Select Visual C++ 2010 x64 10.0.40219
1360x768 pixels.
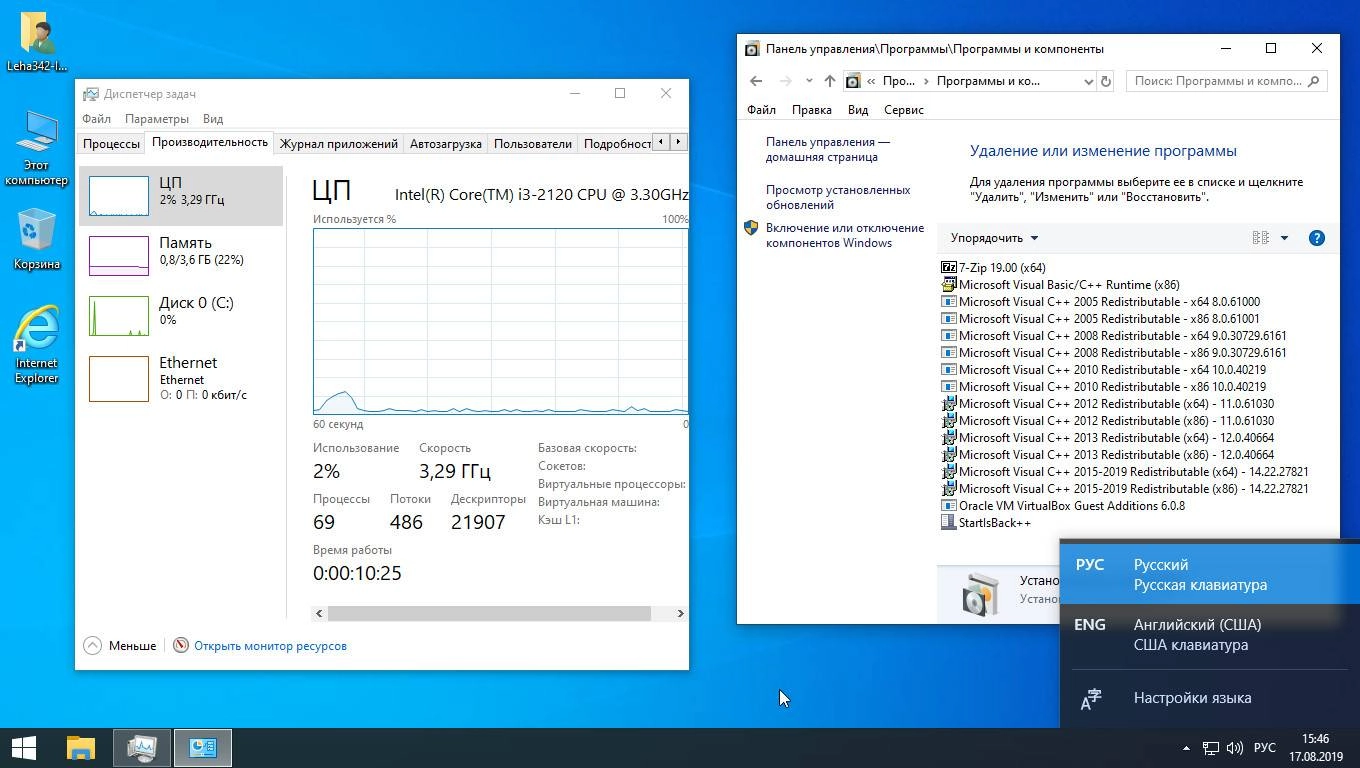click(1104, 369)
